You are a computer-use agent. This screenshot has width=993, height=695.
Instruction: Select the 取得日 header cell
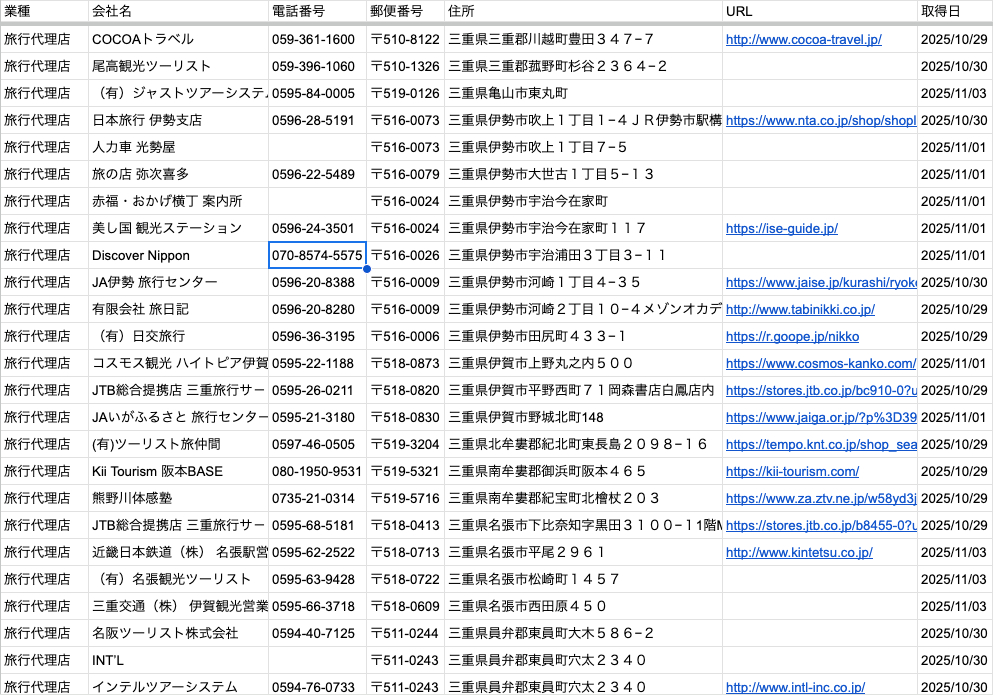click(955, 11)
